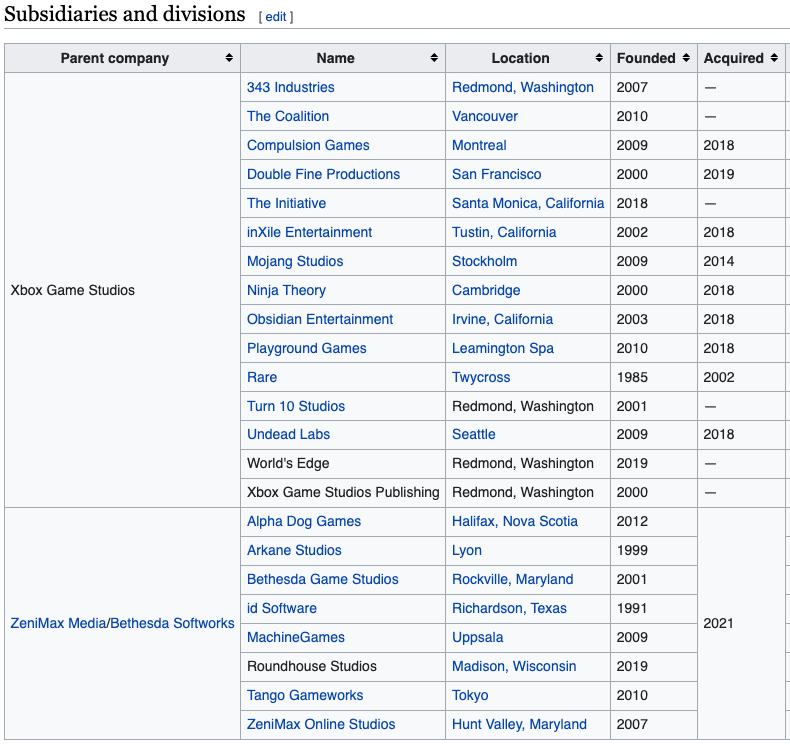Open Stockholm location link
The image size is (790, 745).
coord(484,261)
